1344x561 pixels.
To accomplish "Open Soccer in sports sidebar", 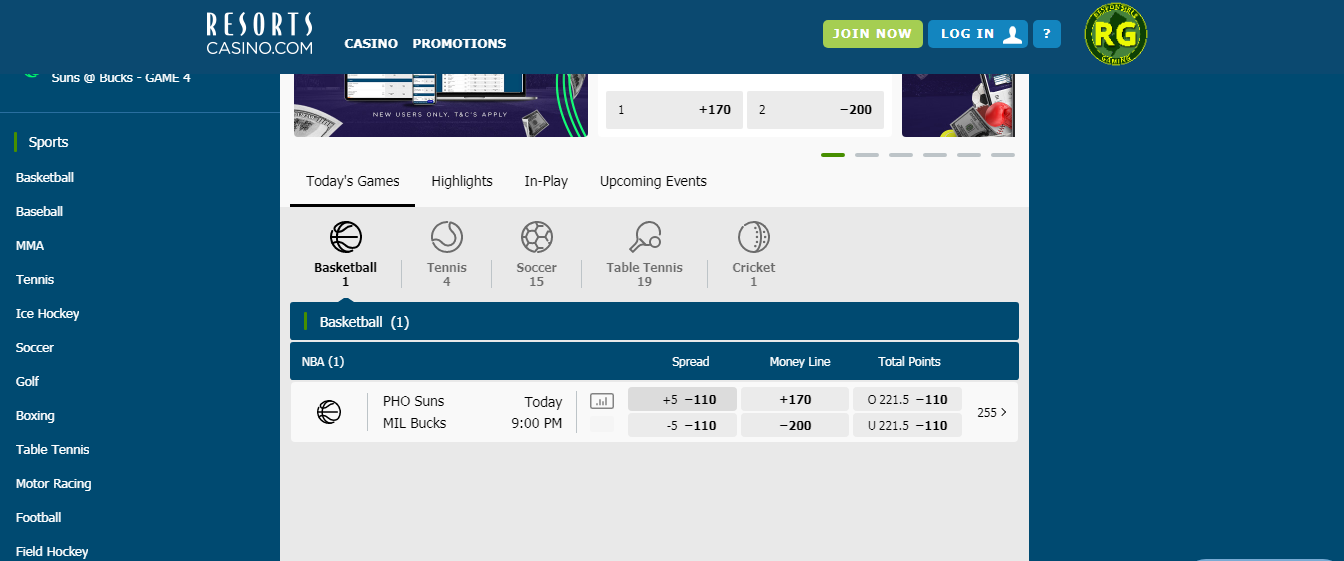I will (x=35, y=348).
